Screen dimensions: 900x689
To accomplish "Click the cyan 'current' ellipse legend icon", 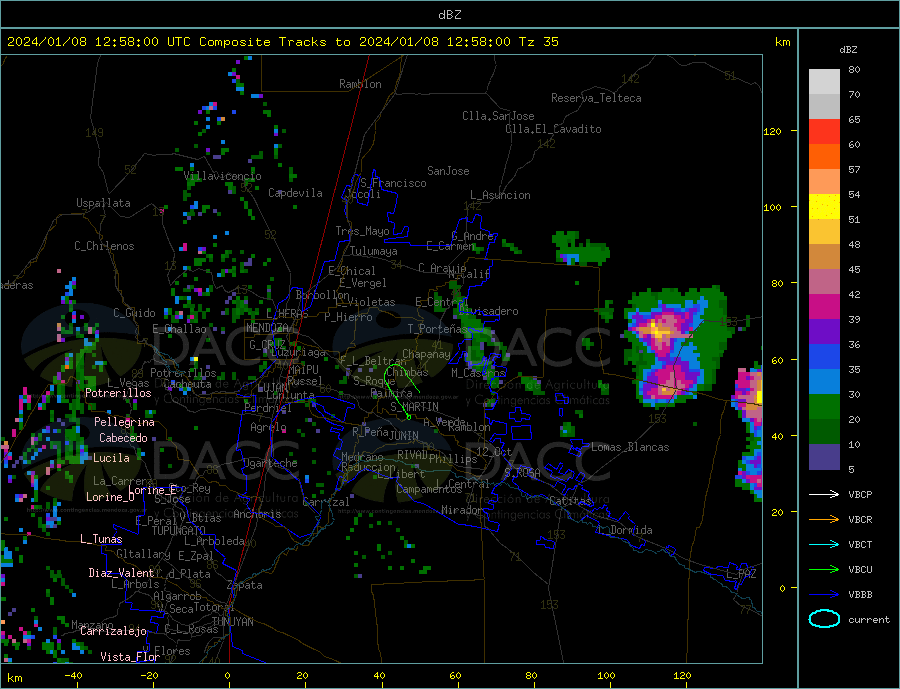I will [x=824, y=619].
